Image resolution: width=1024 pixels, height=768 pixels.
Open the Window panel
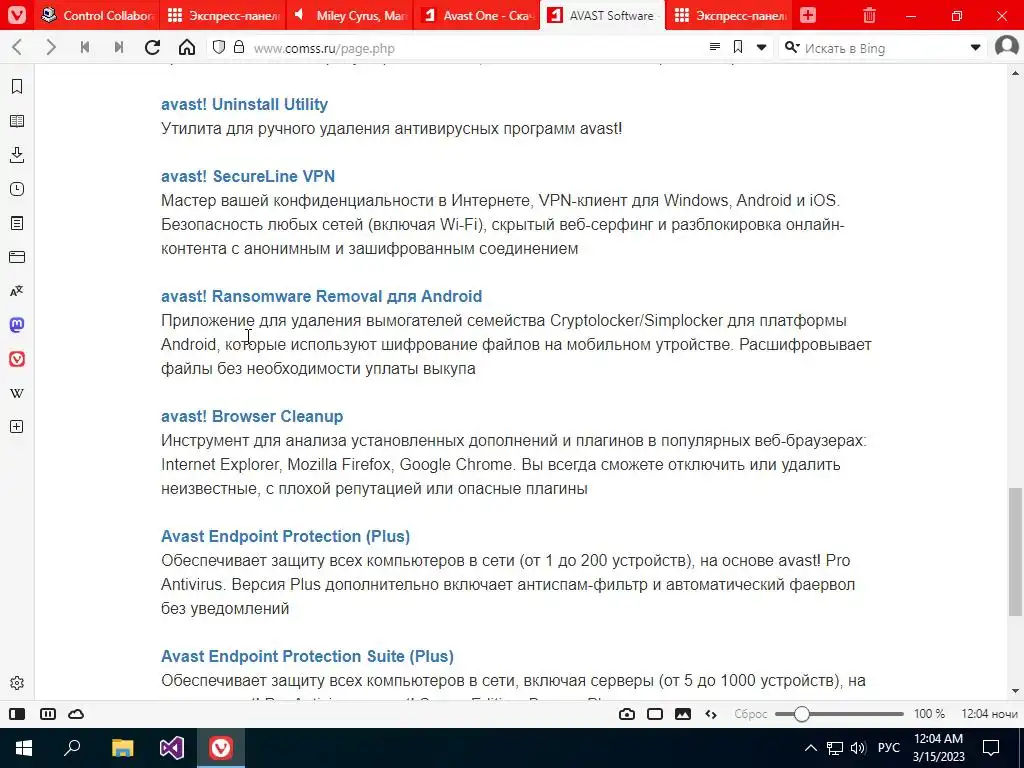17,257
